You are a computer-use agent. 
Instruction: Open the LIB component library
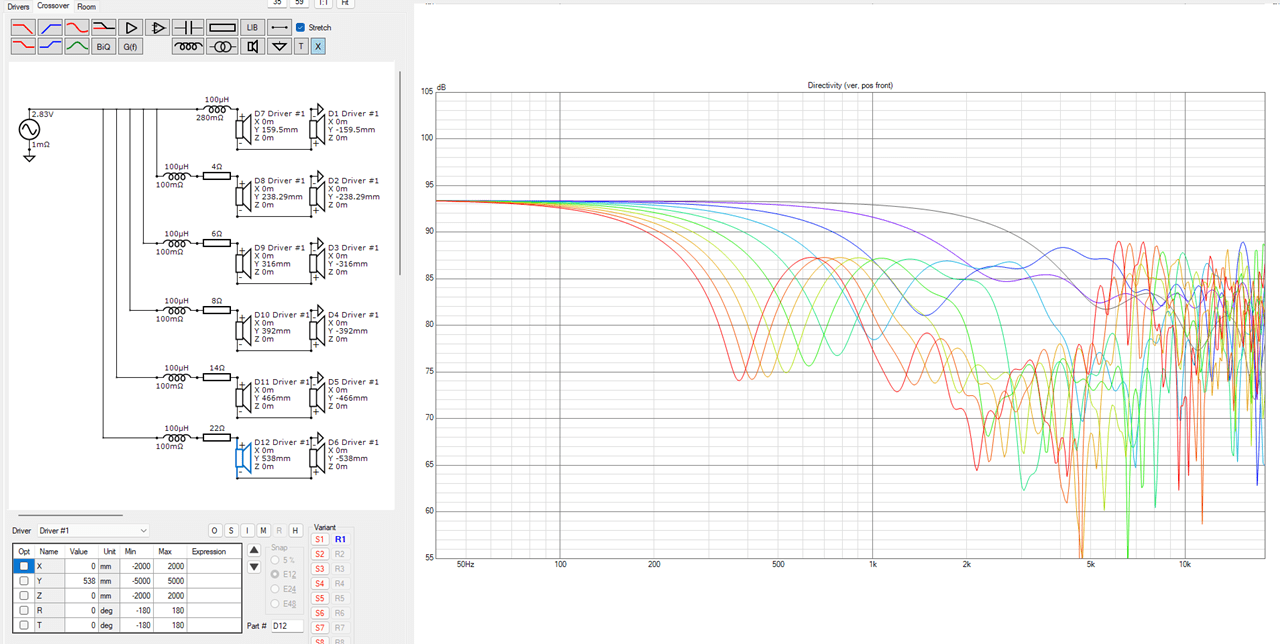253,28
